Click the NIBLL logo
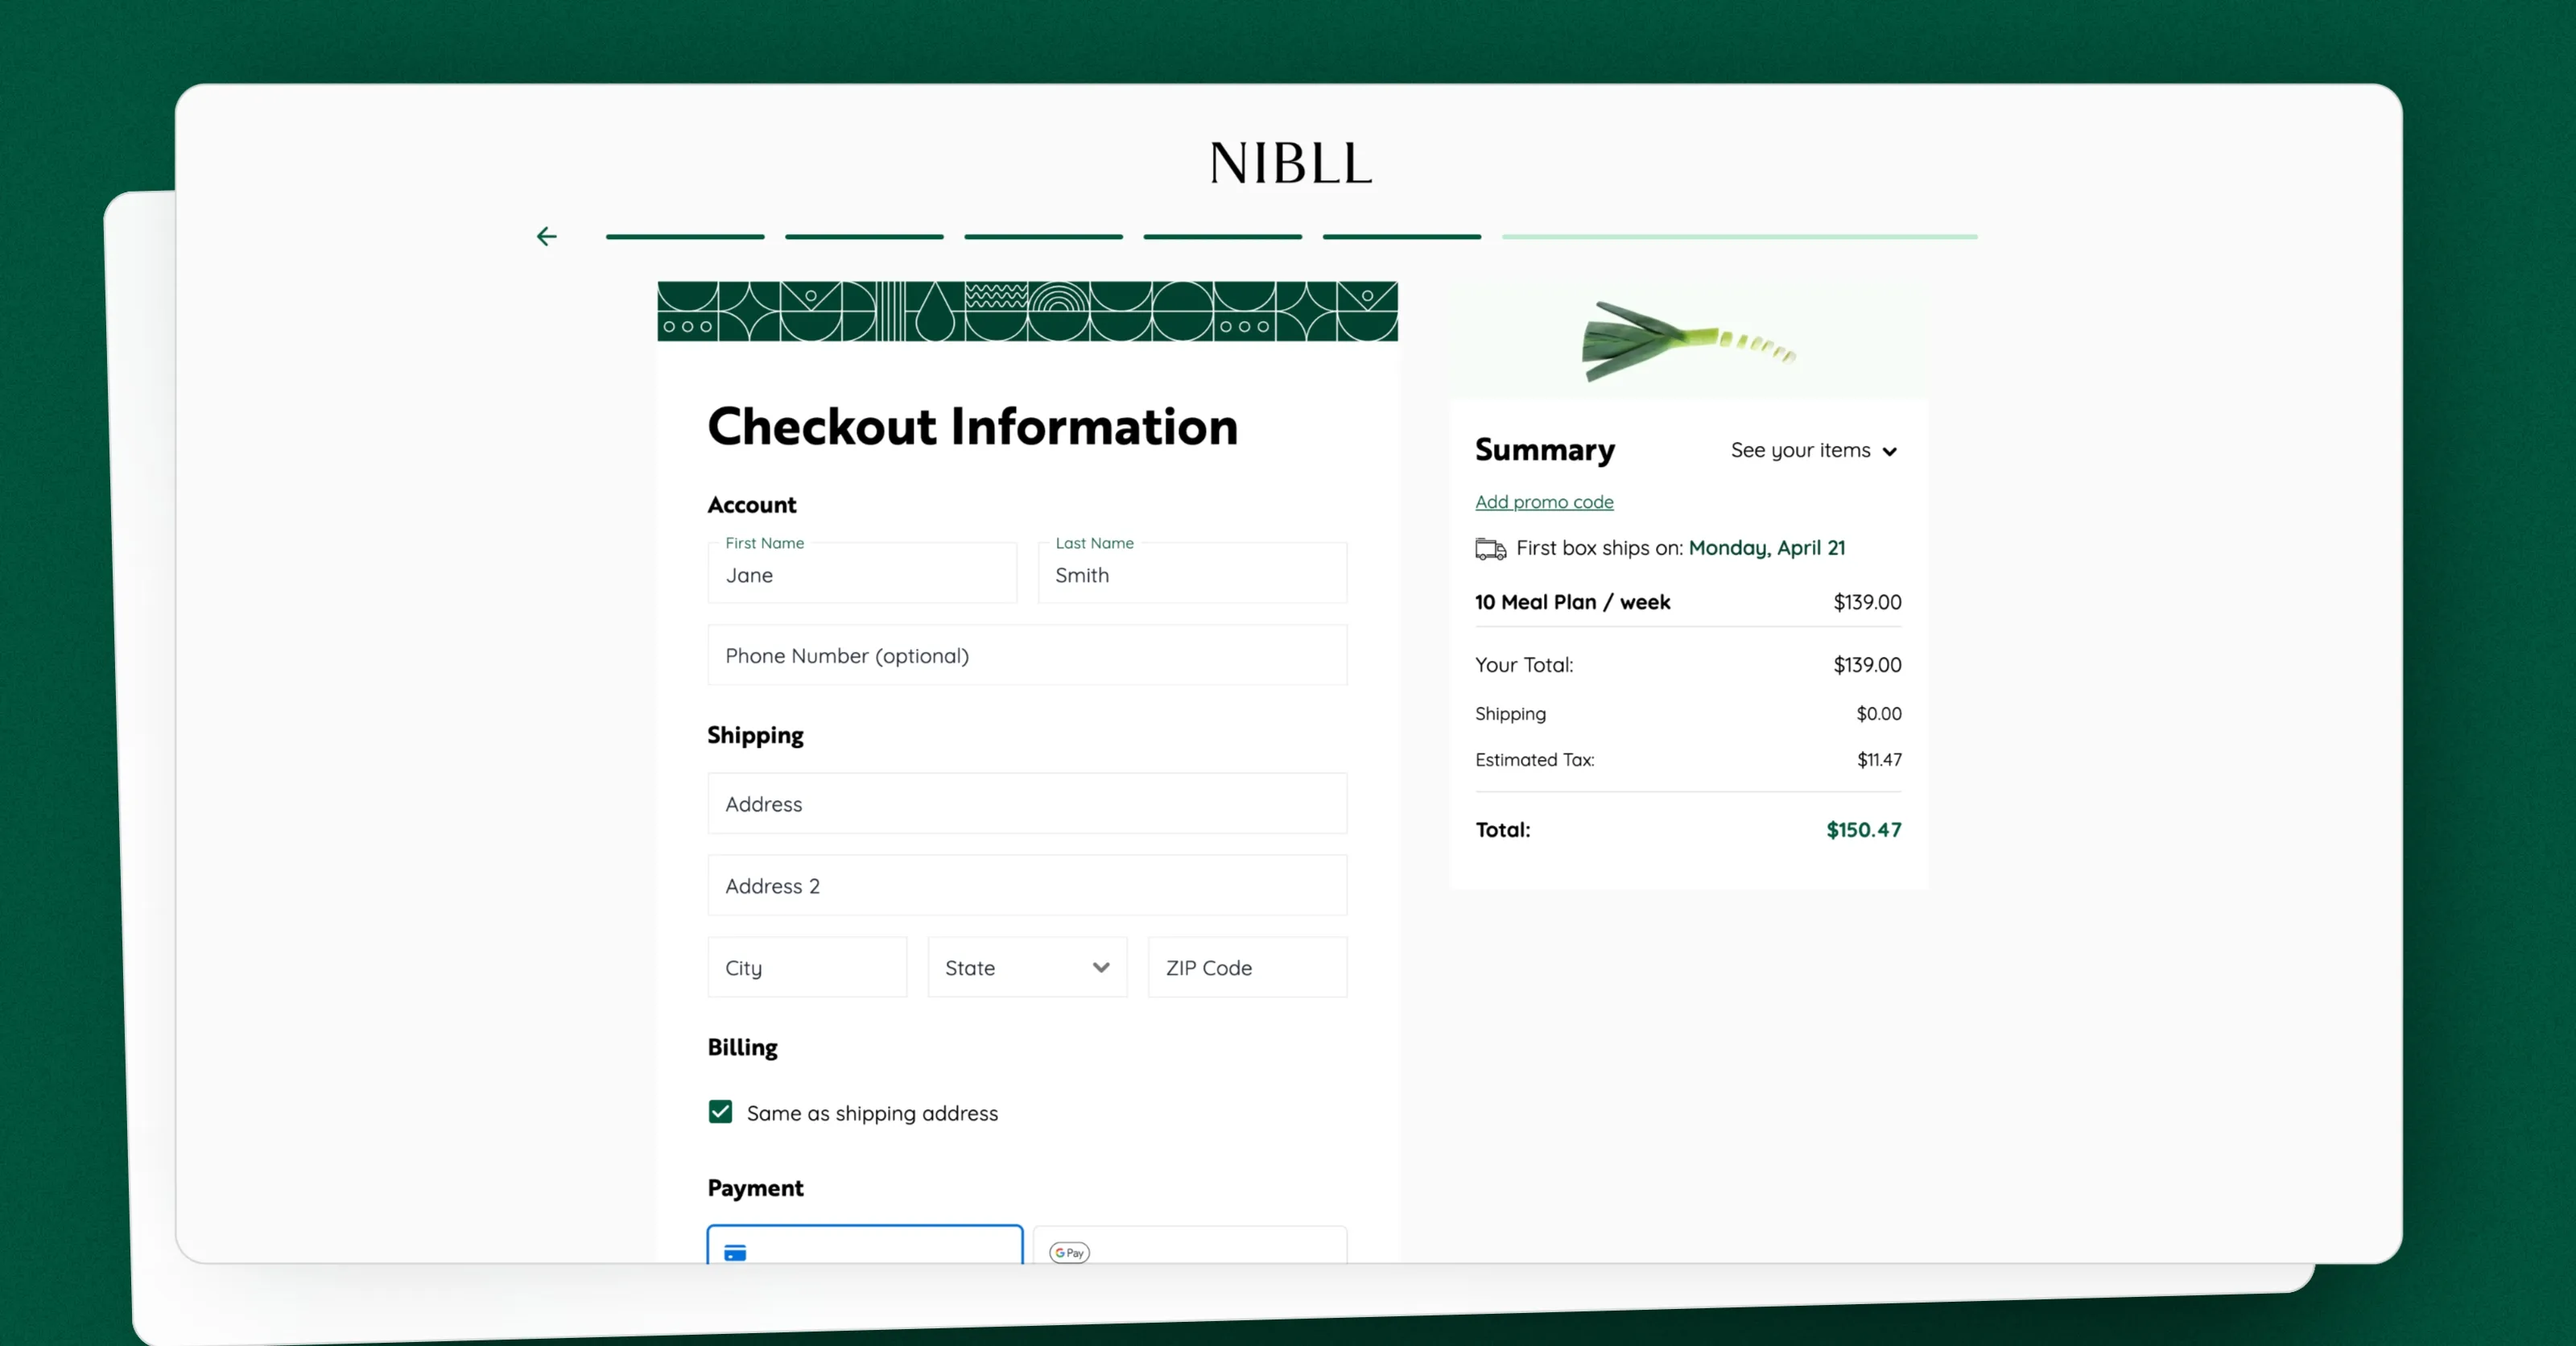This screenshot has height=1346, width=2576. (x=1290, y=163)
